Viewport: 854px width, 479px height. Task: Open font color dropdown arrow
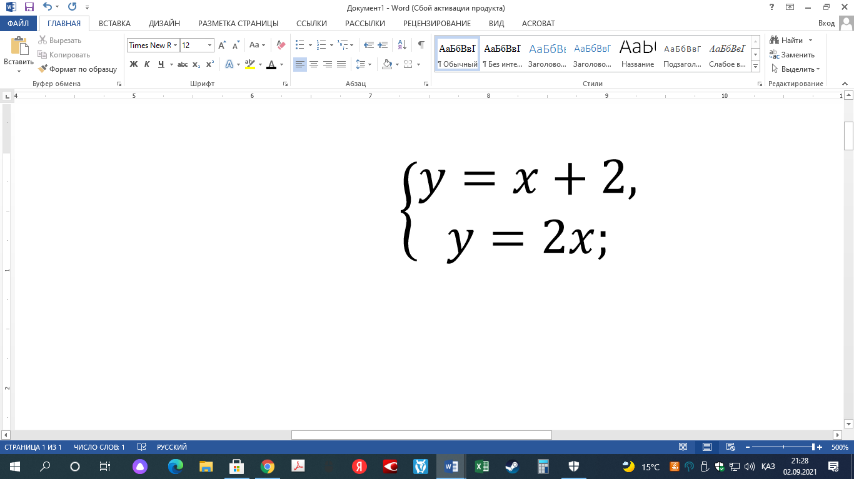coord(282,64)
